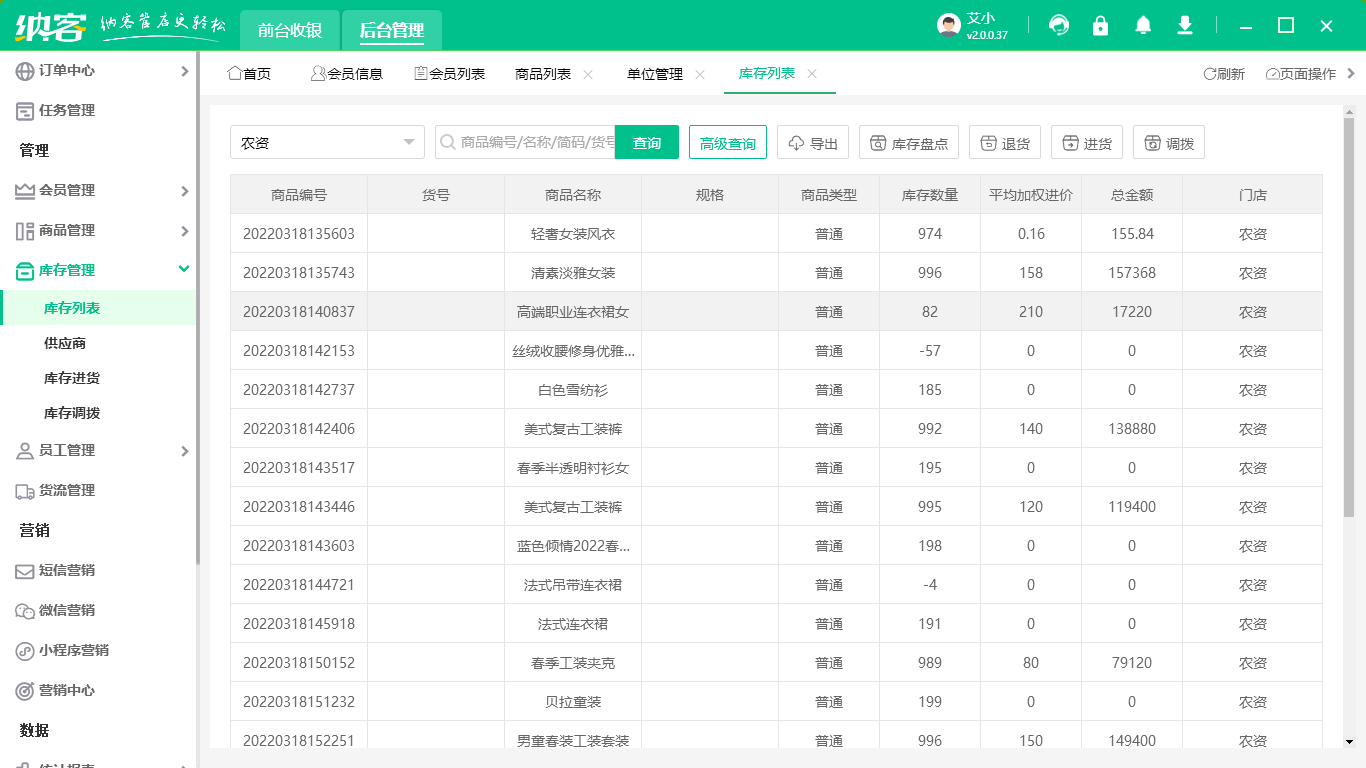Expand the 员工管理 menu chevron
This screenshot has height=768, width=1366.
(184, 451)
